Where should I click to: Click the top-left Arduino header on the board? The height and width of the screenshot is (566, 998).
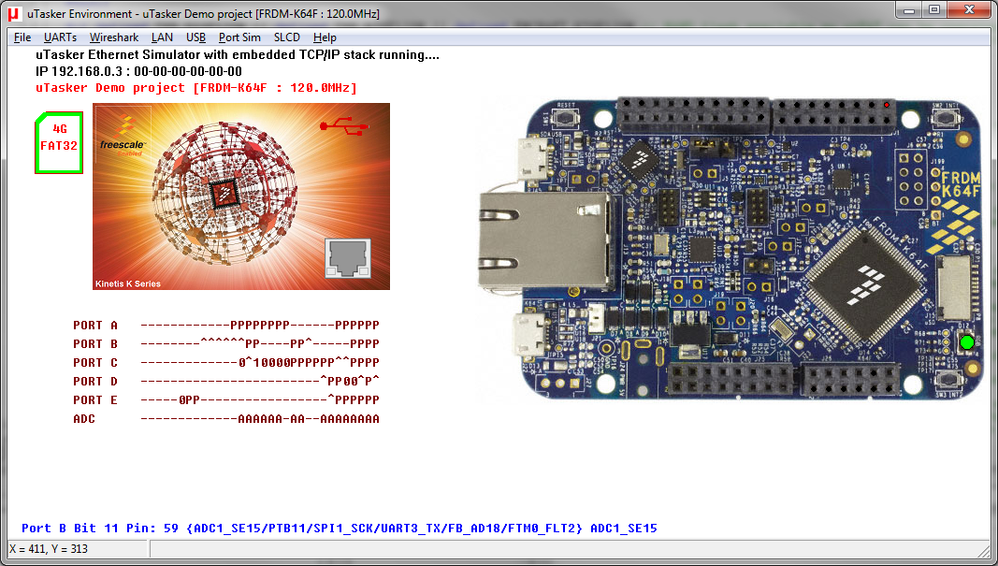pyautogui.click(x=694, y=115)
